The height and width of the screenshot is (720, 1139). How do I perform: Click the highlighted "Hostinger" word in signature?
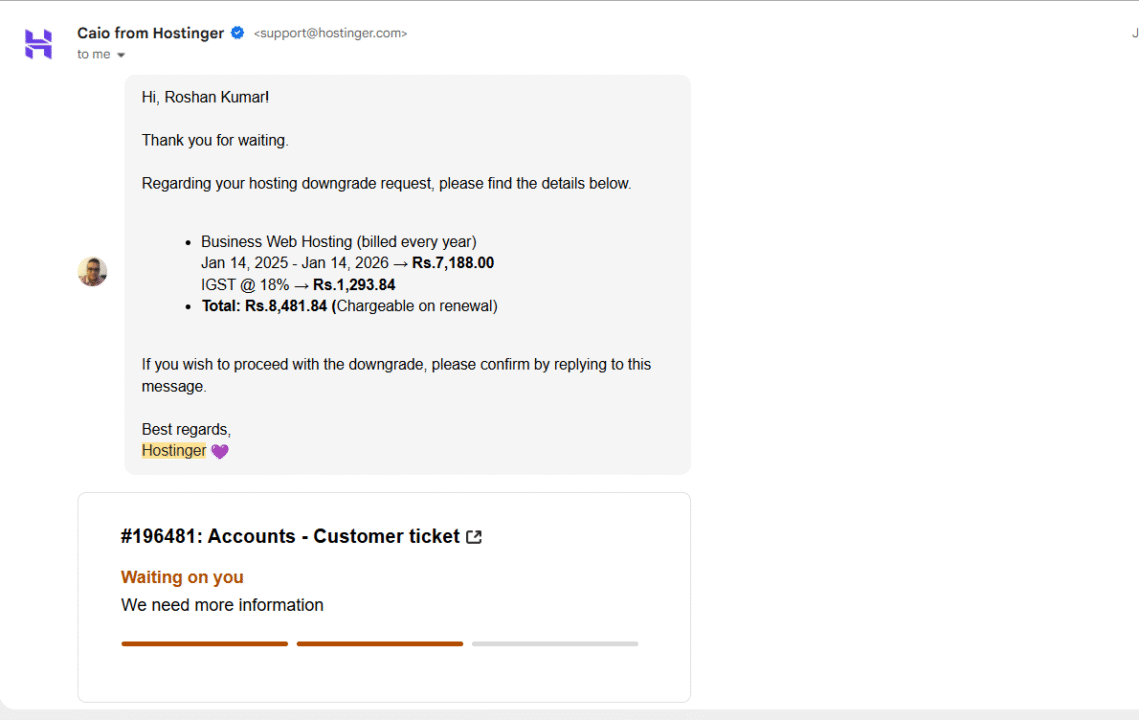(x=174, y=451)
